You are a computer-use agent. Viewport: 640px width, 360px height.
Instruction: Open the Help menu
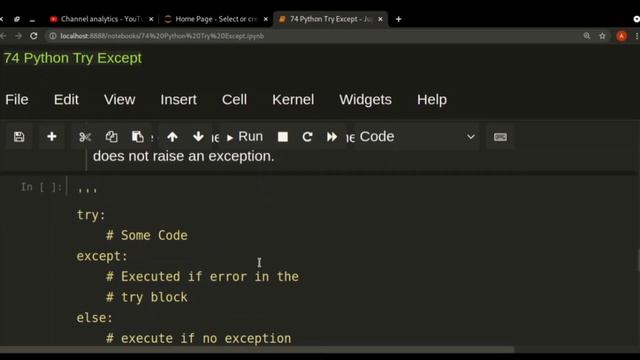point(432,100)
